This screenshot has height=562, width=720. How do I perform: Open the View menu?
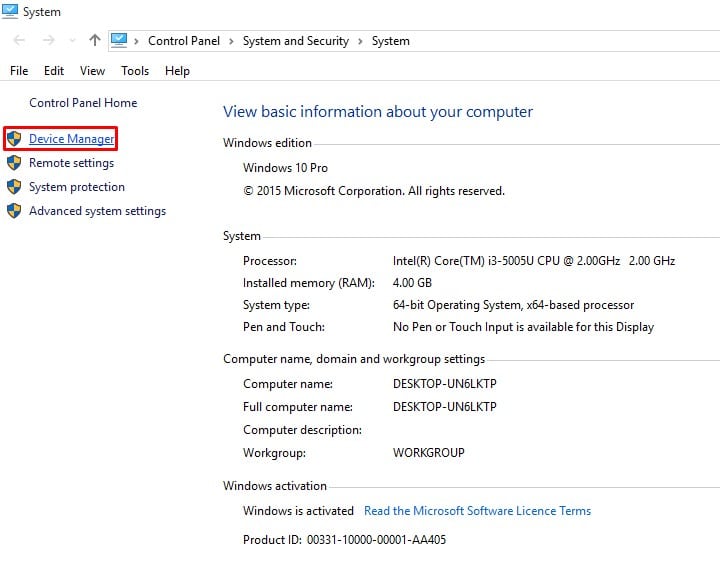(x=92, y=71)
